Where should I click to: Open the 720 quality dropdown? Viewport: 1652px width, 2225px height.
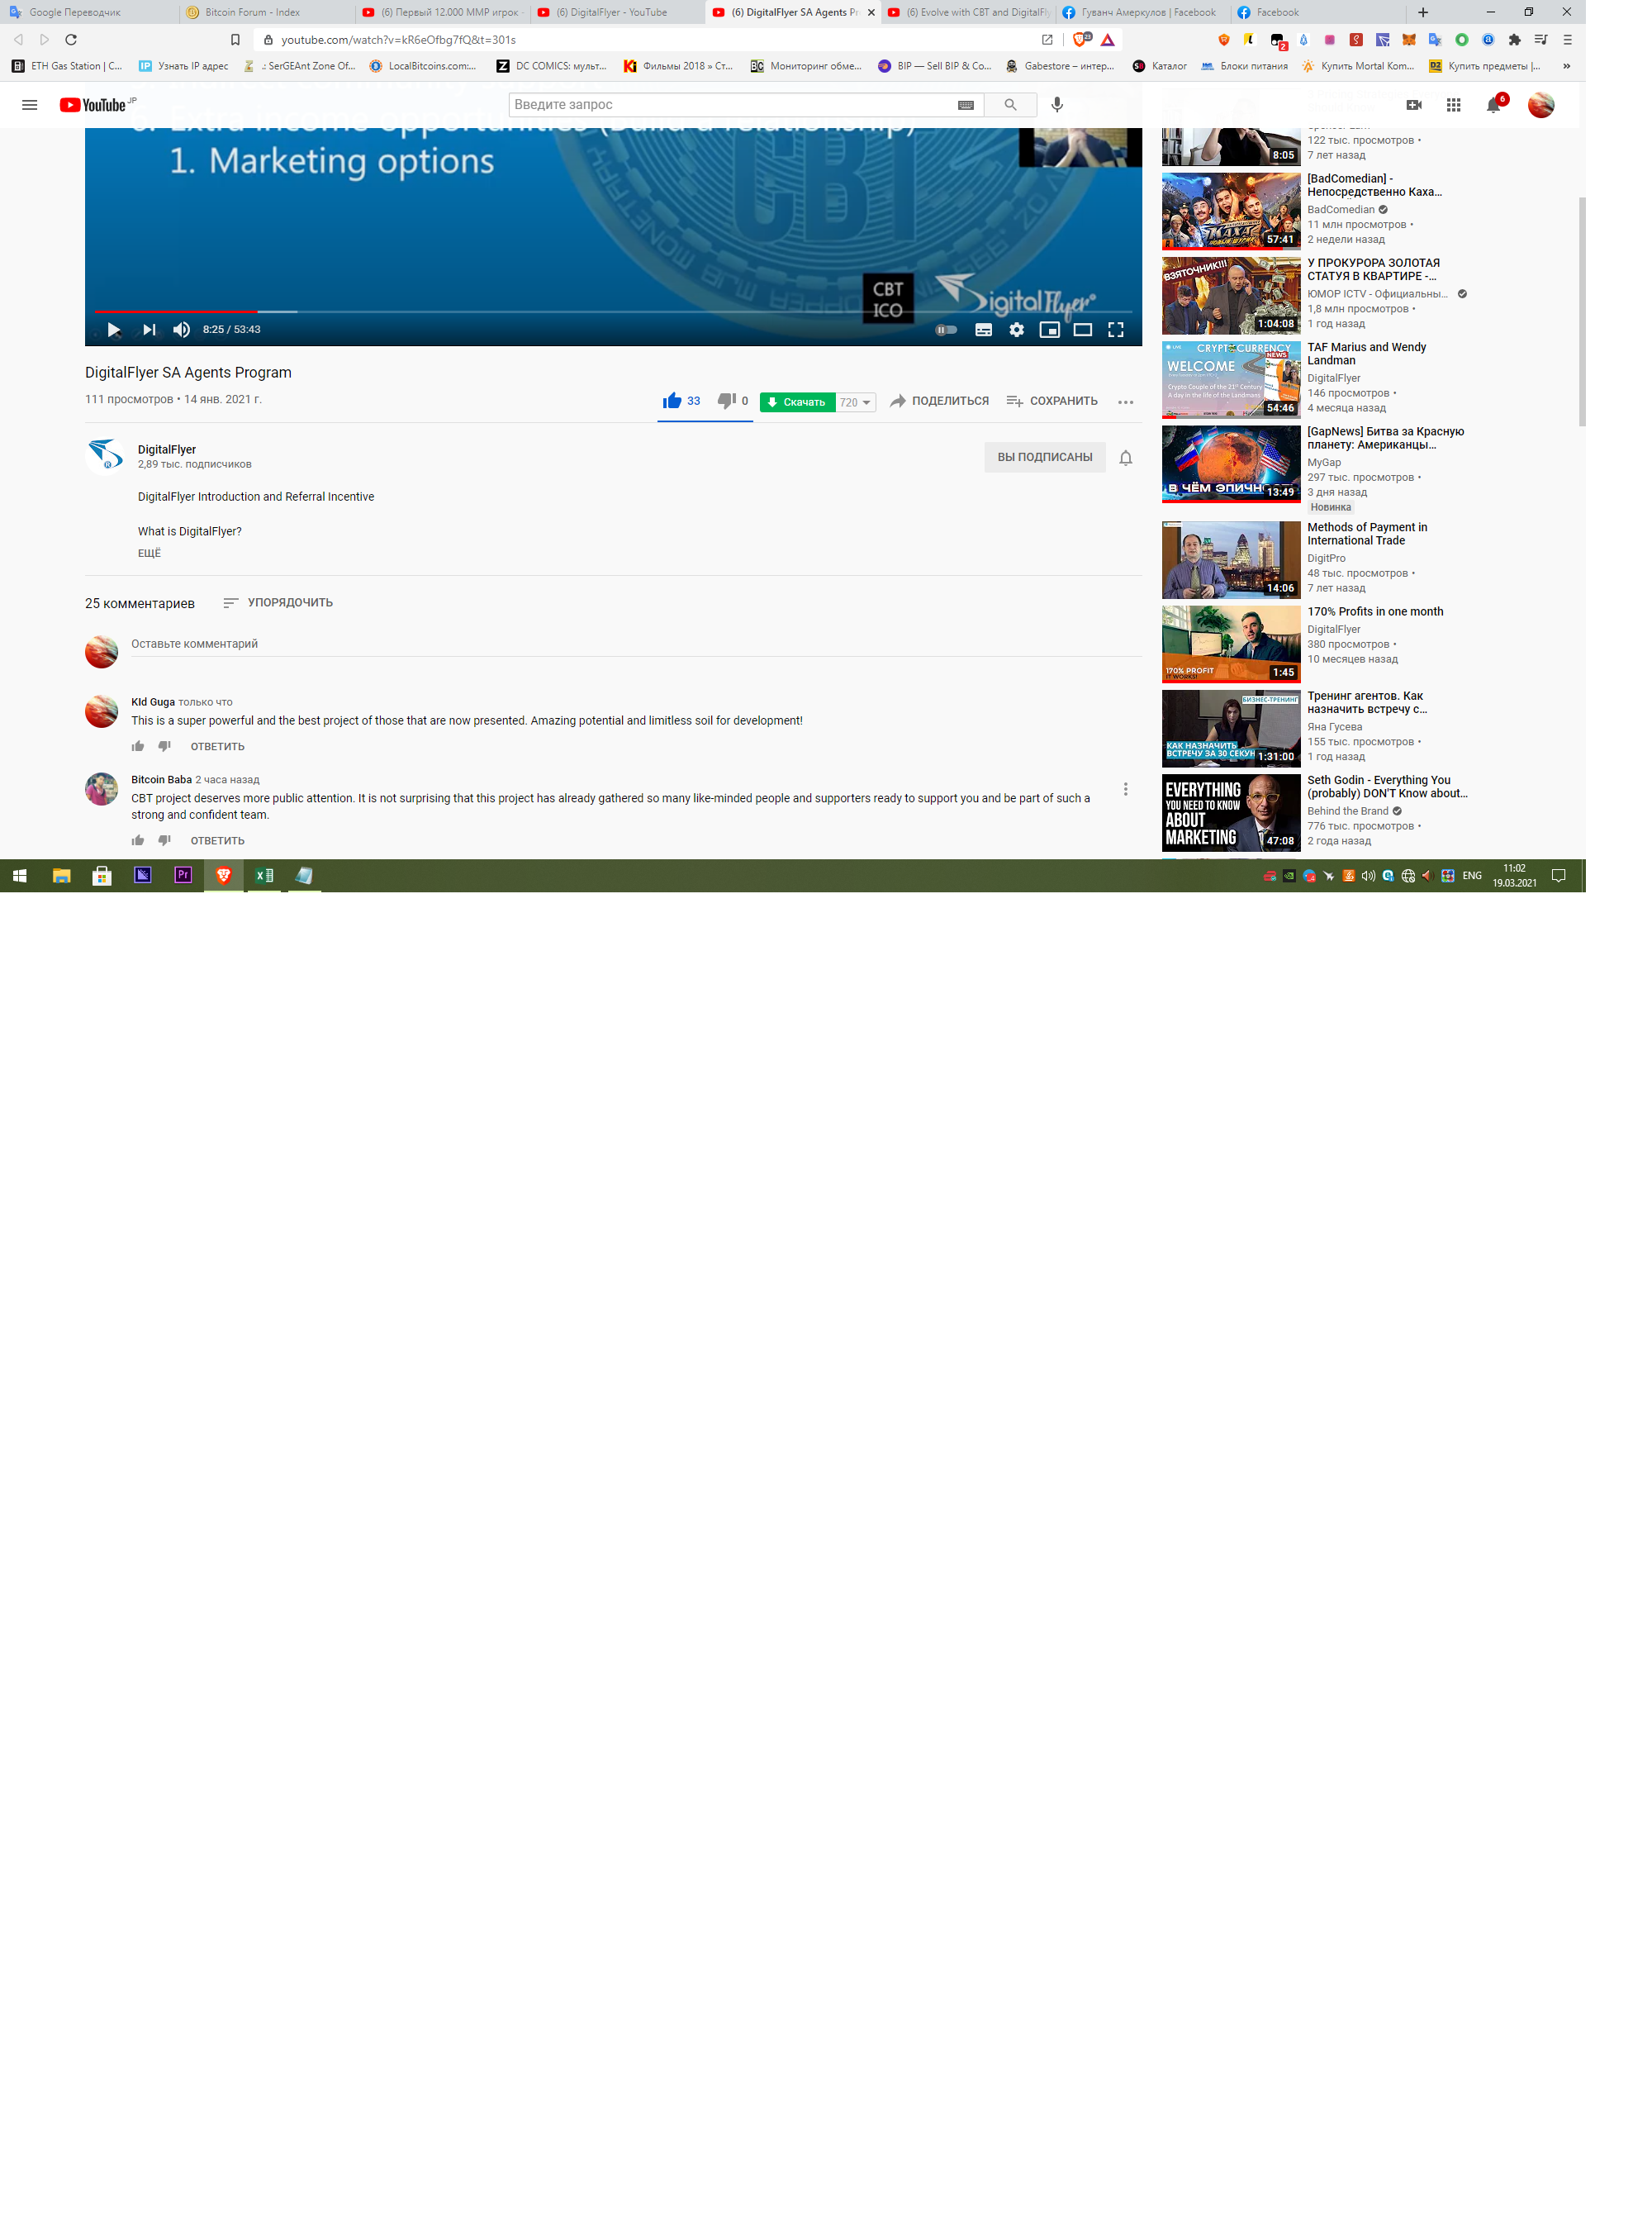[x=856, y=402]
